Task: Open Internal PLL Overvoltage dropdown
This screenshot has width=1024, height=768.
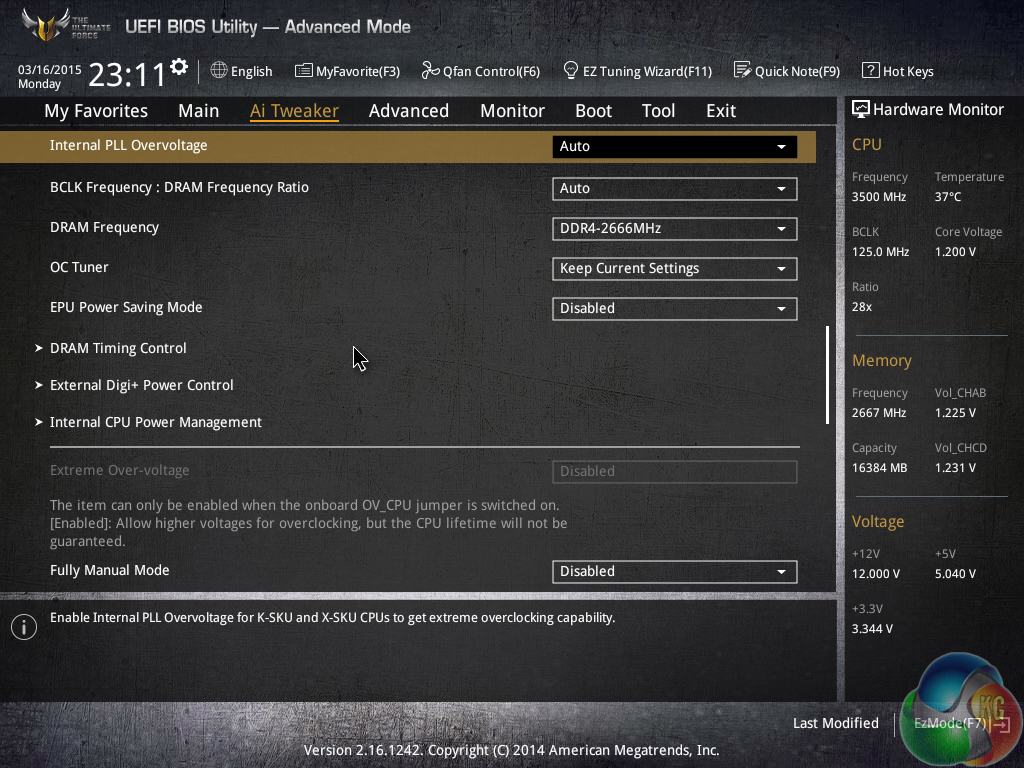Action: (x=675, y=146)
